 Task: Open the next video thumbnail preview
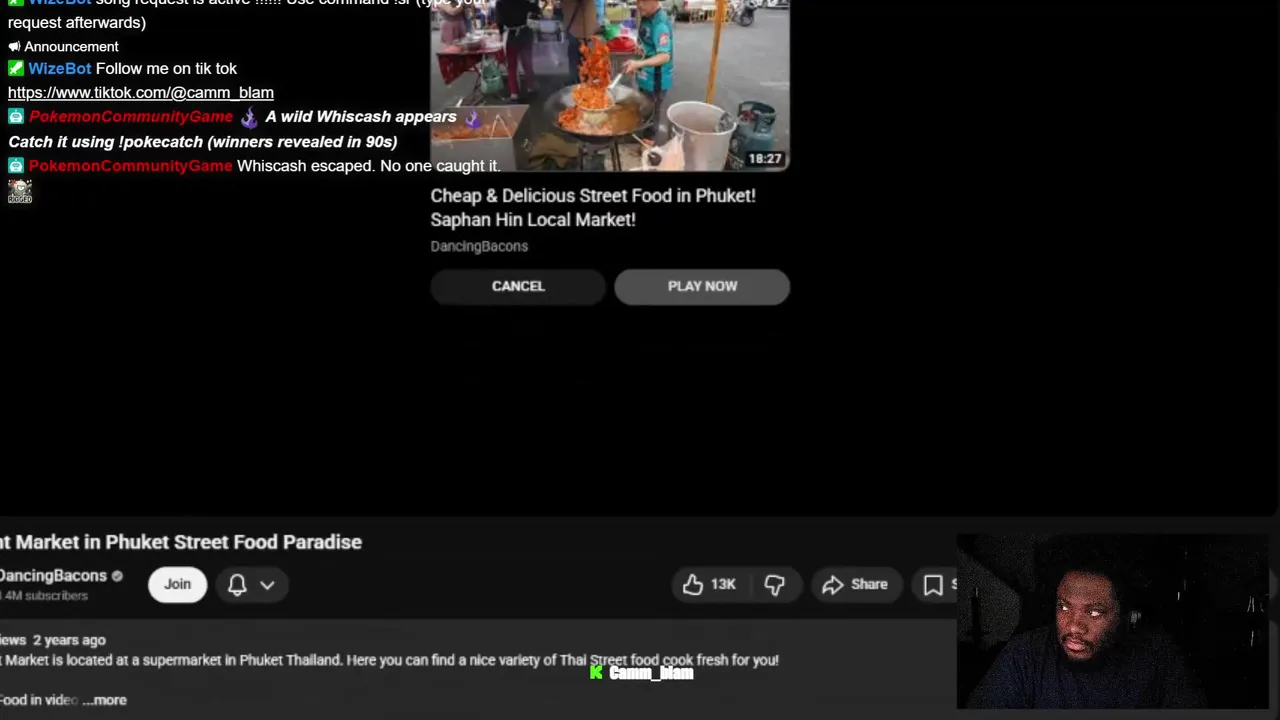(x=610, y=85)
